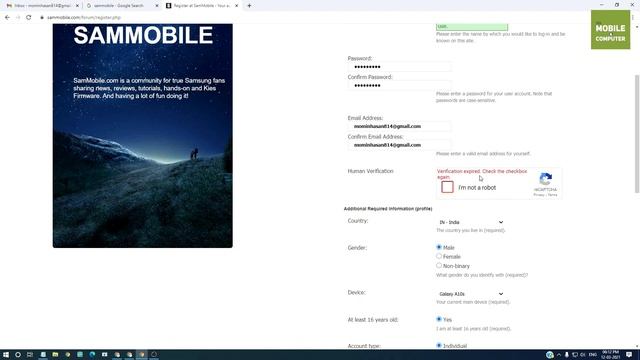The image size is (640, 360).
Task: Launch Microsoft Edge from the taskbar
Action: click(x=92, y=355)
